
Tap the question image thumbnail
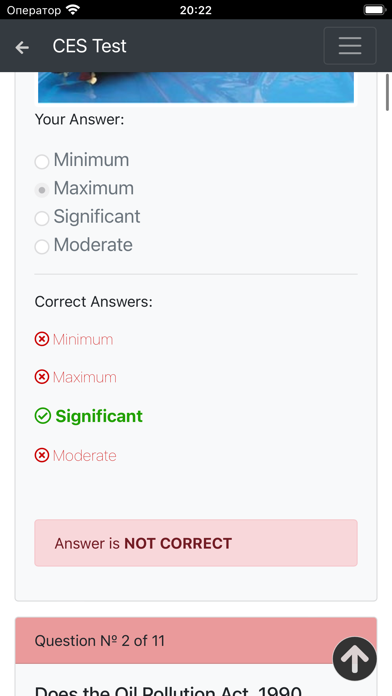[196, 87]
